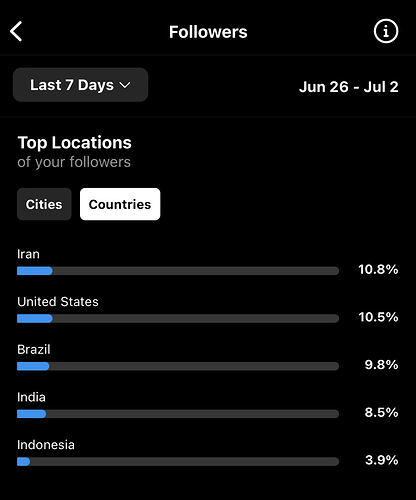
Task: Click the Top Locations heading
Action: tap(74, 143)
